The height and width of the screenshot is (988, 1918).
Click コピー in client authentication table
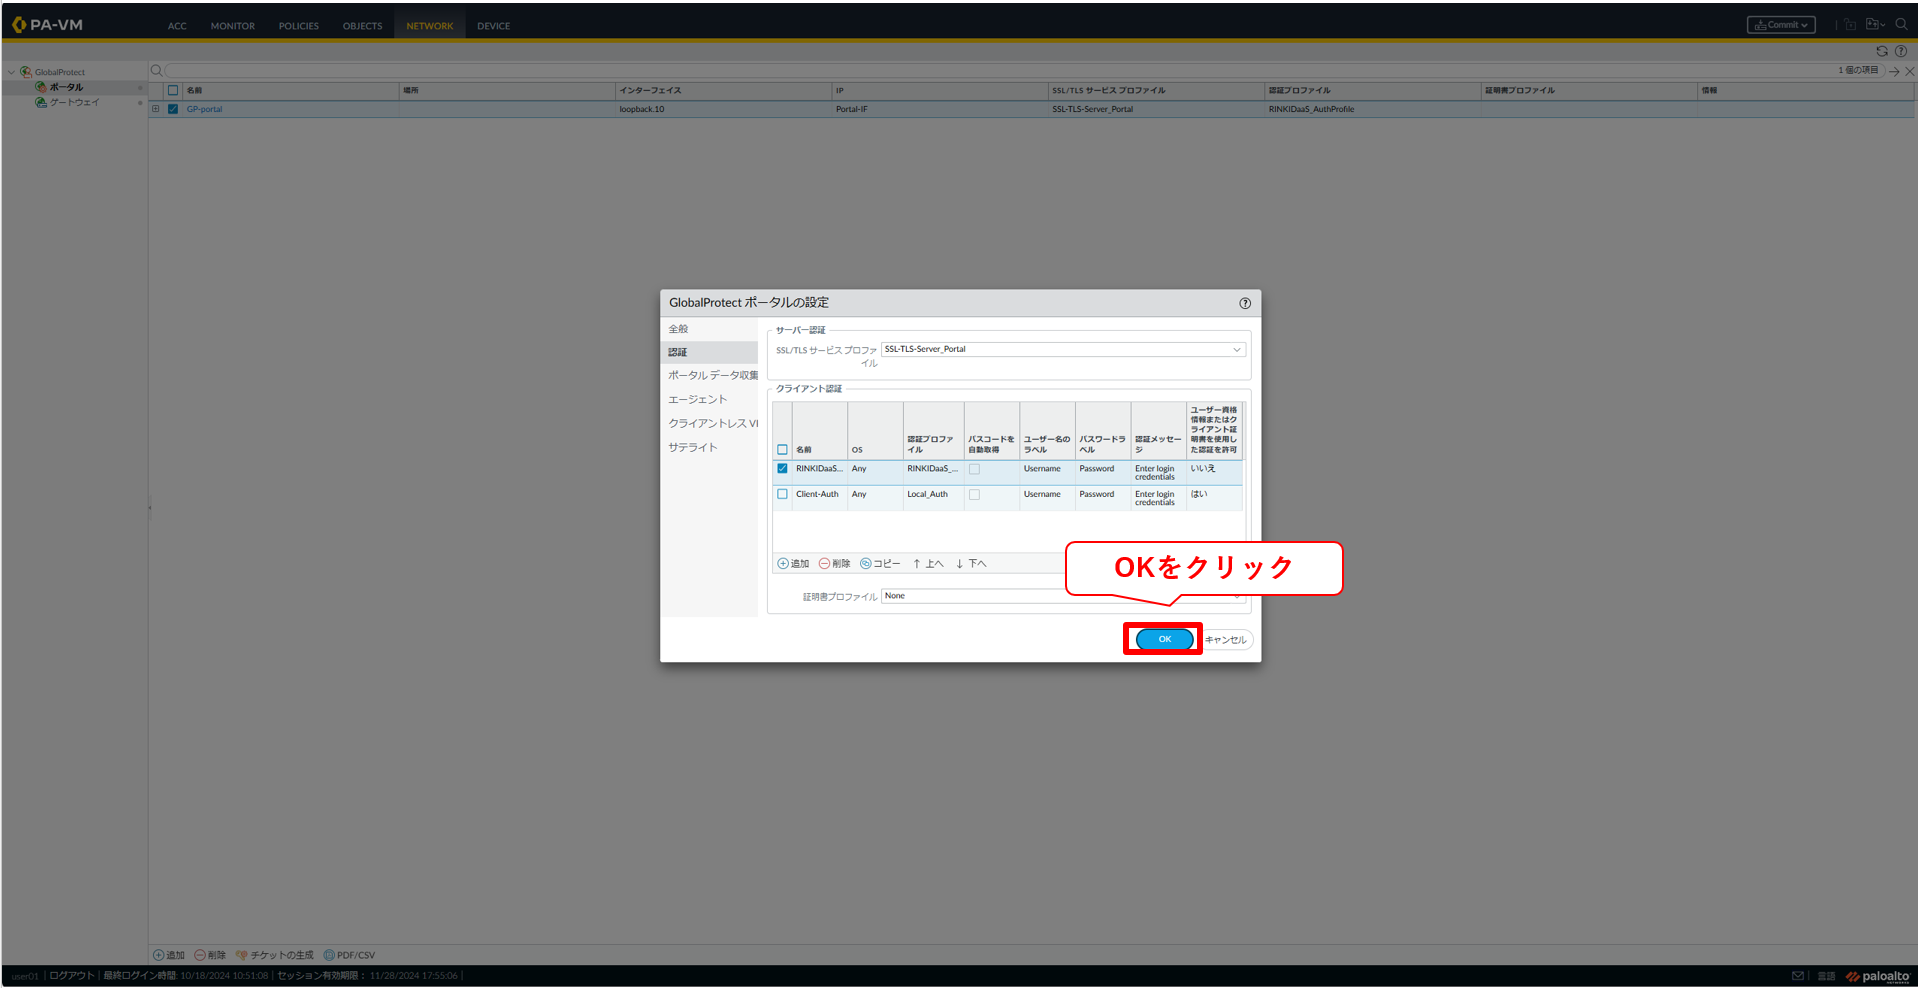click(880, 564)
